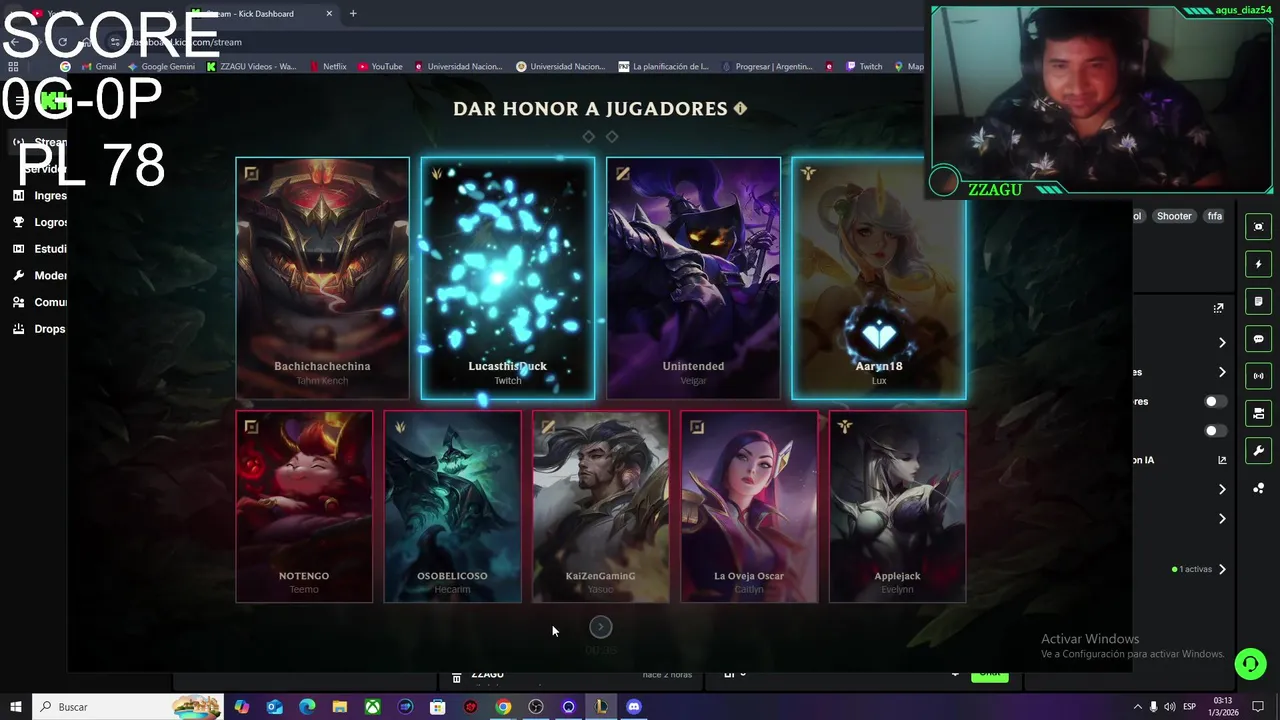Select Bachichachechina's Tahm Kench honor card
The height and width of the screenshot is (720, 1280).
[x=322, y=278]
